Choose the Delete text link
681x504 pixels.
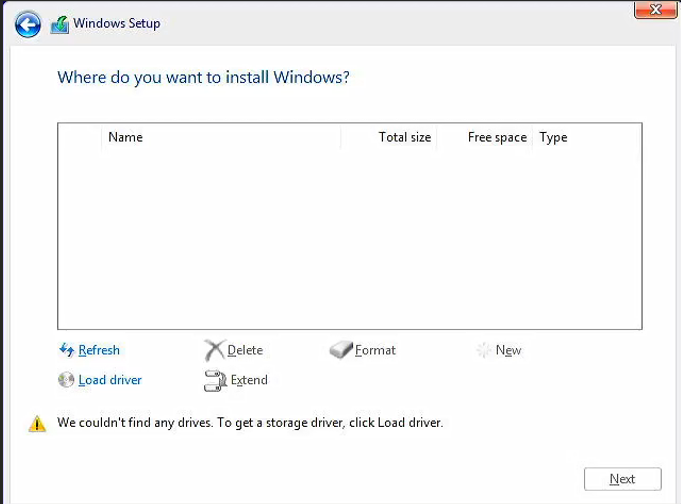point(245,350)
